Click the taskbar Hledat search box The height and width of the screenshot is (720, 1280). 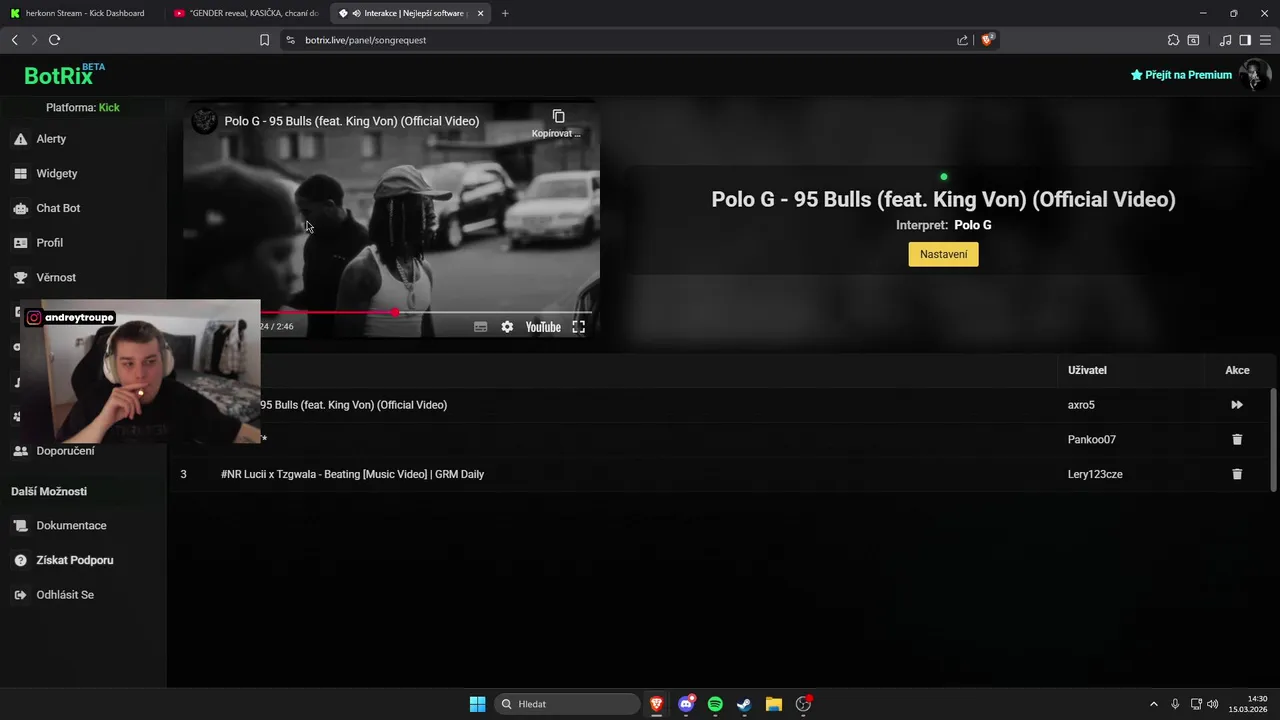(x=567, y=704)
